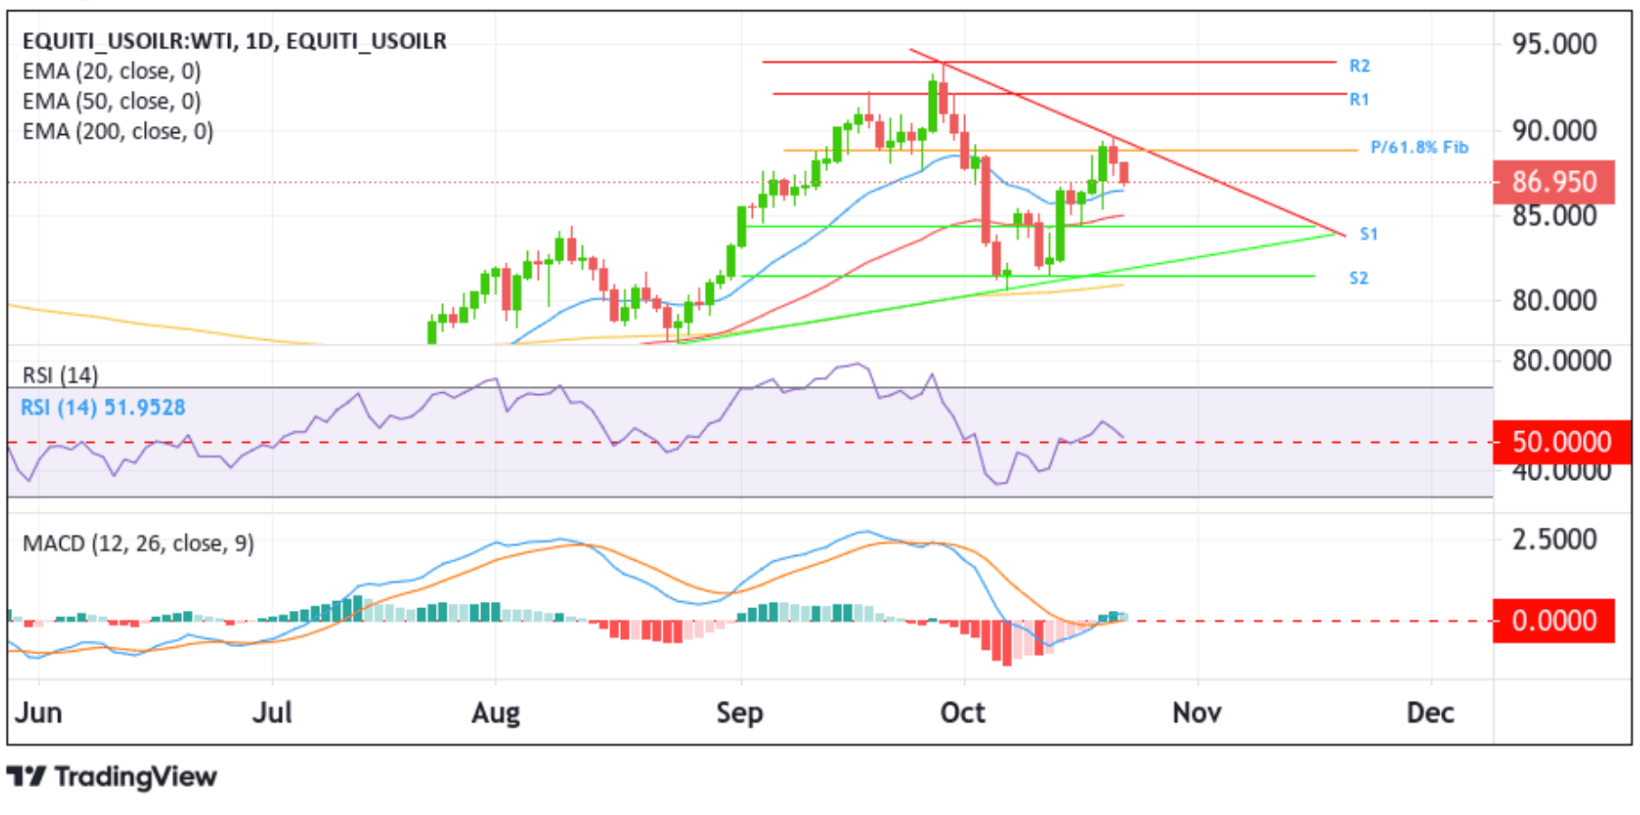Click the 95.000 price axis value
The height and width of the screenshot is (815, 1640).
click(1554, 44)
